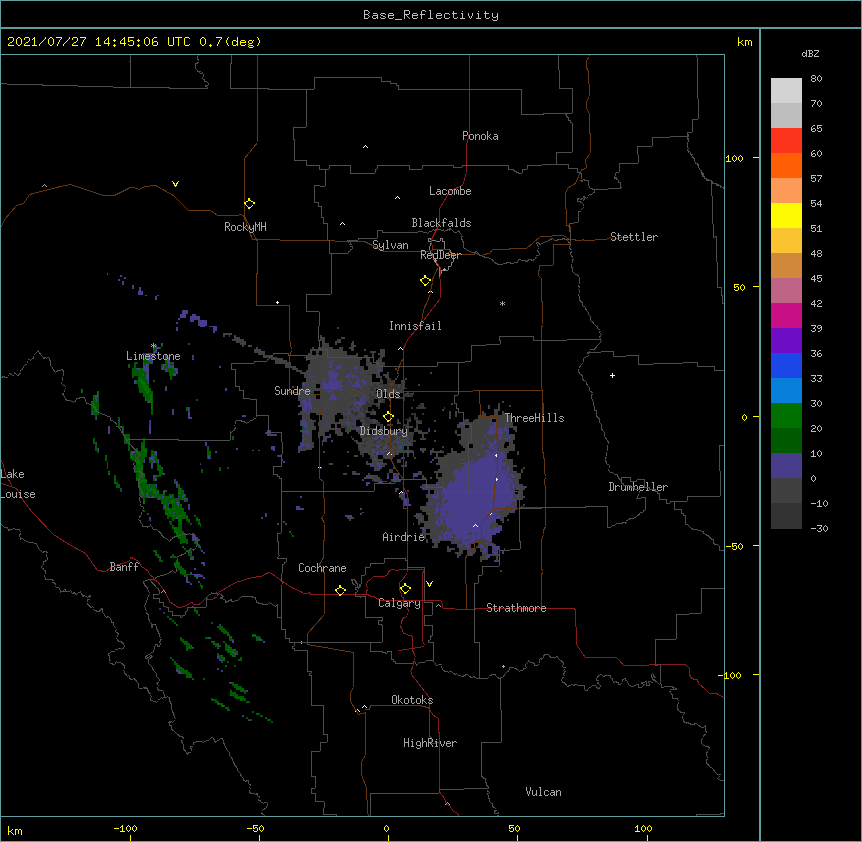Click the Calgary label
Image resolution: width=862 pixels, height=842 pixels.
[x=399, y=603]
